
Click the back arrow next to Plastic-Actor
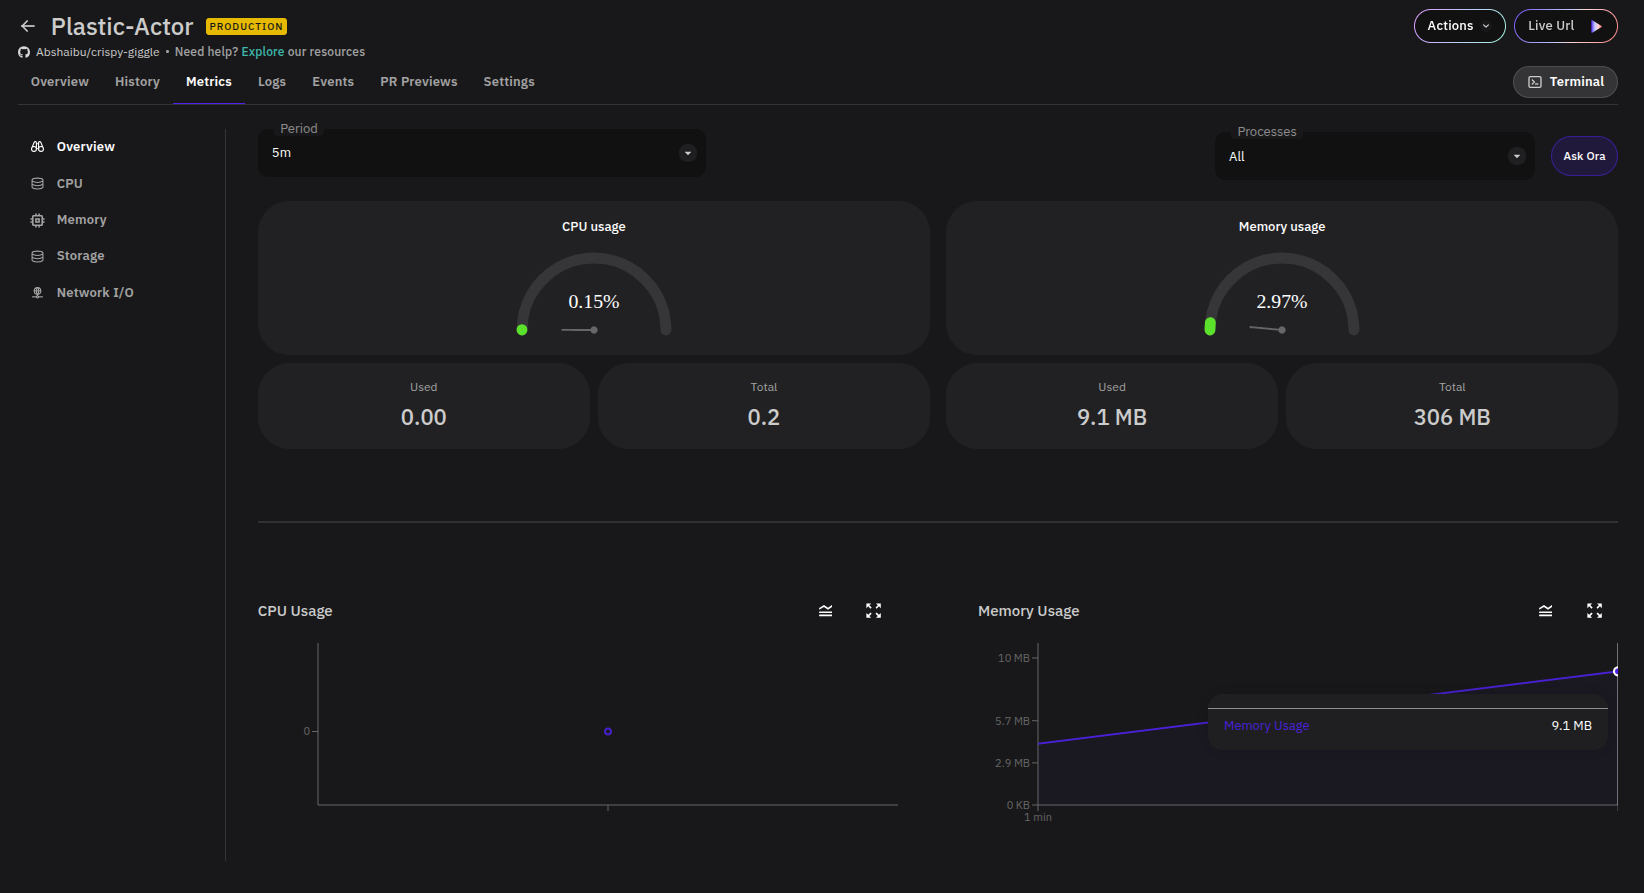[28, 26]
